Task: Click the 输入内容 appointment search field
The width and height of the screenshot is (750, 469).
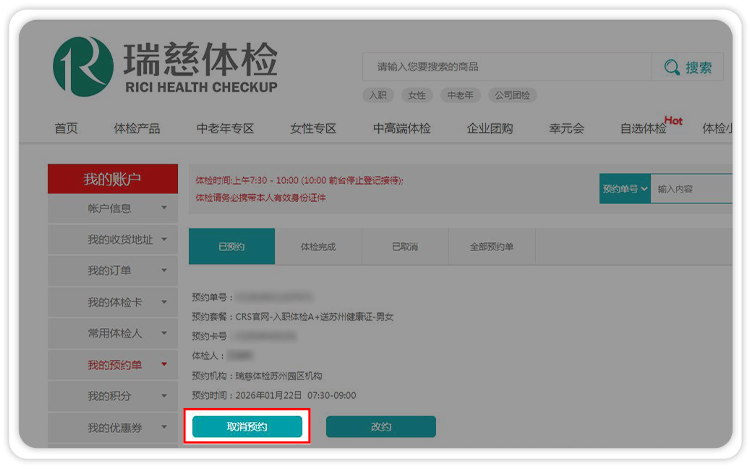Action: click(690, 188)
